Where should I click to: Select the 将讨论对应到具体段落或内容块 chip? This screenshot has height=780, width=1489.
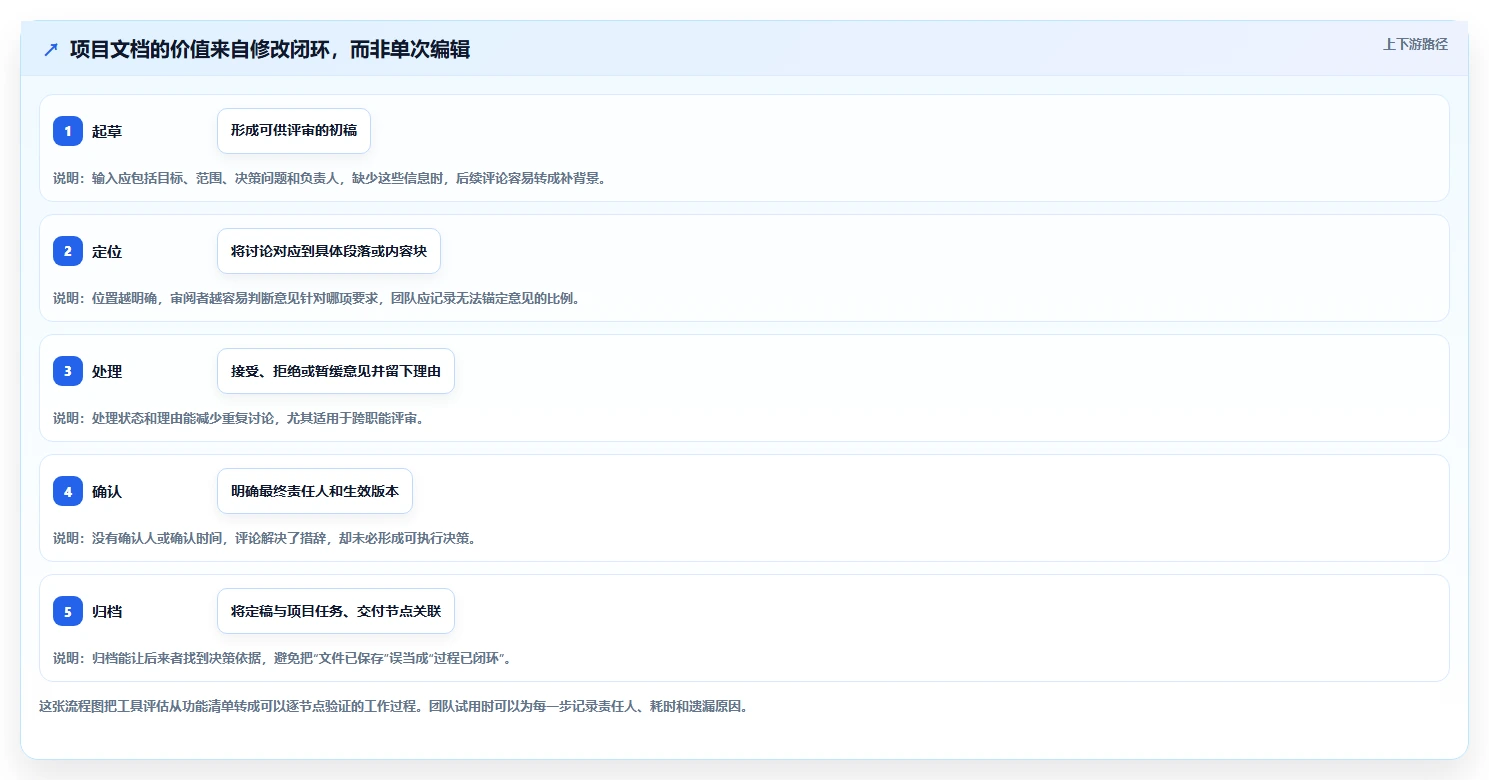(x=329, y=251)
